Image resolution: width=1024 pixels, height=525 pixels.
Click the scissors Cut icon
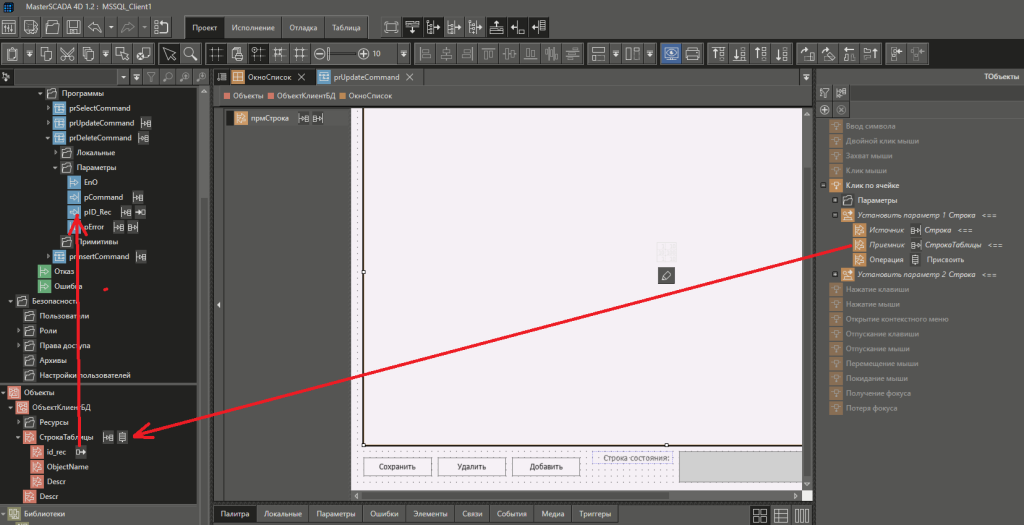(x=66, y=53)
